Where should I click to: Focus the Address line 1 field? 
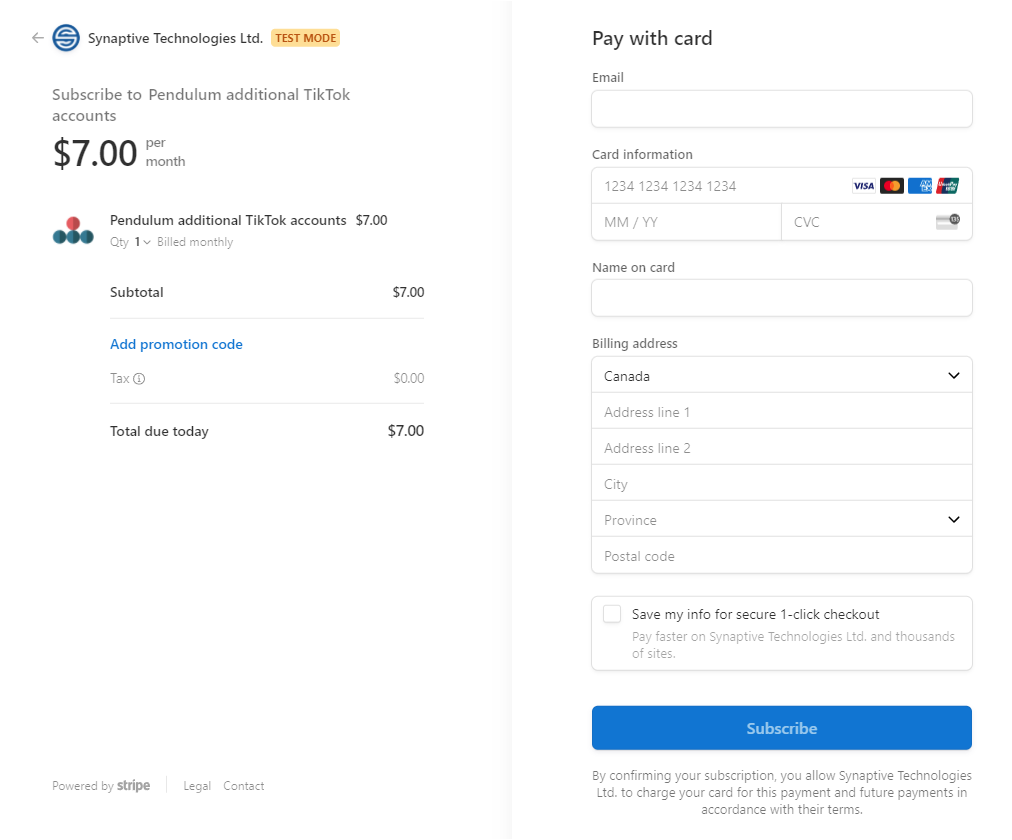782,412
